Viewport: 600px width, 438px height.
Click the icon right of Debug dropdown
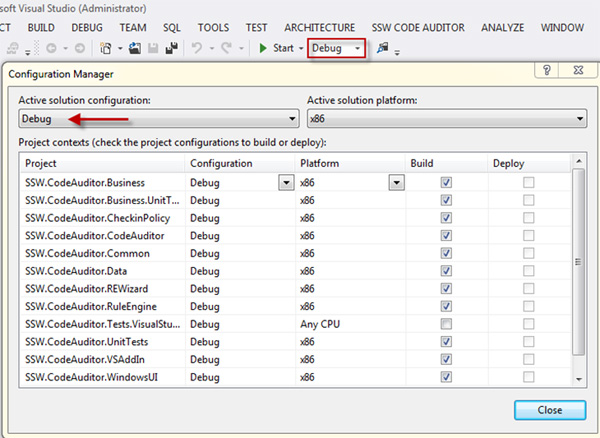click(383, 48)
